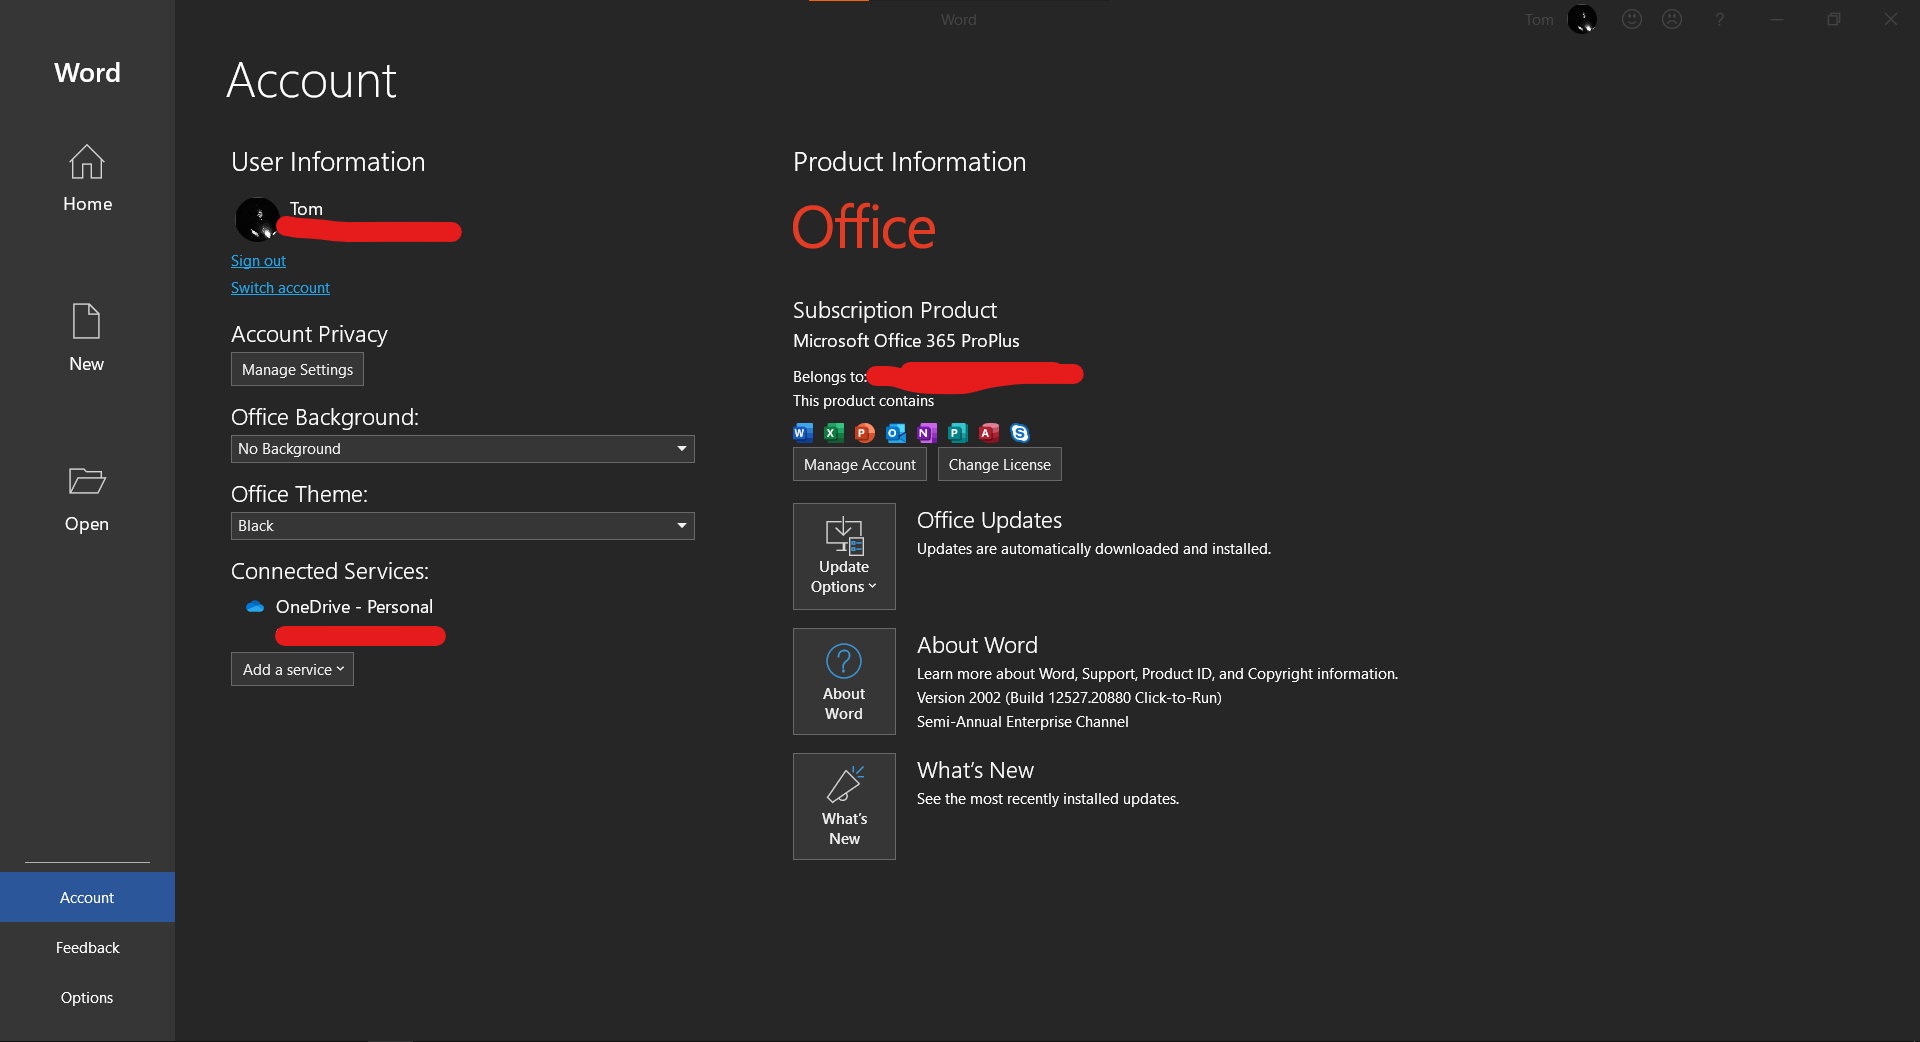Open the What's New tile

(x=844, y=807)
